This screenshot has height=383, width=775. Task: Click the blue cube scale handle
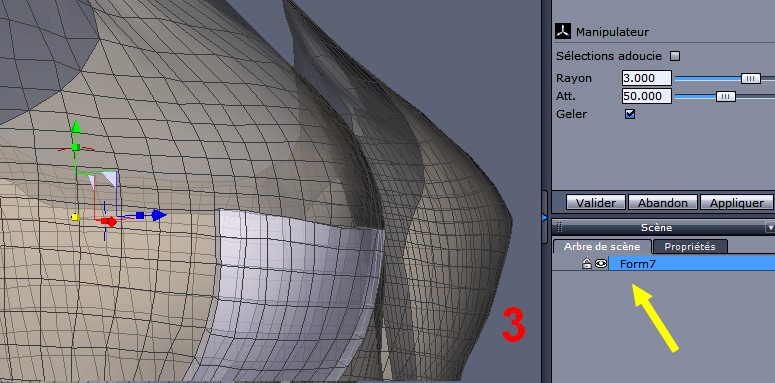(140, 215)
